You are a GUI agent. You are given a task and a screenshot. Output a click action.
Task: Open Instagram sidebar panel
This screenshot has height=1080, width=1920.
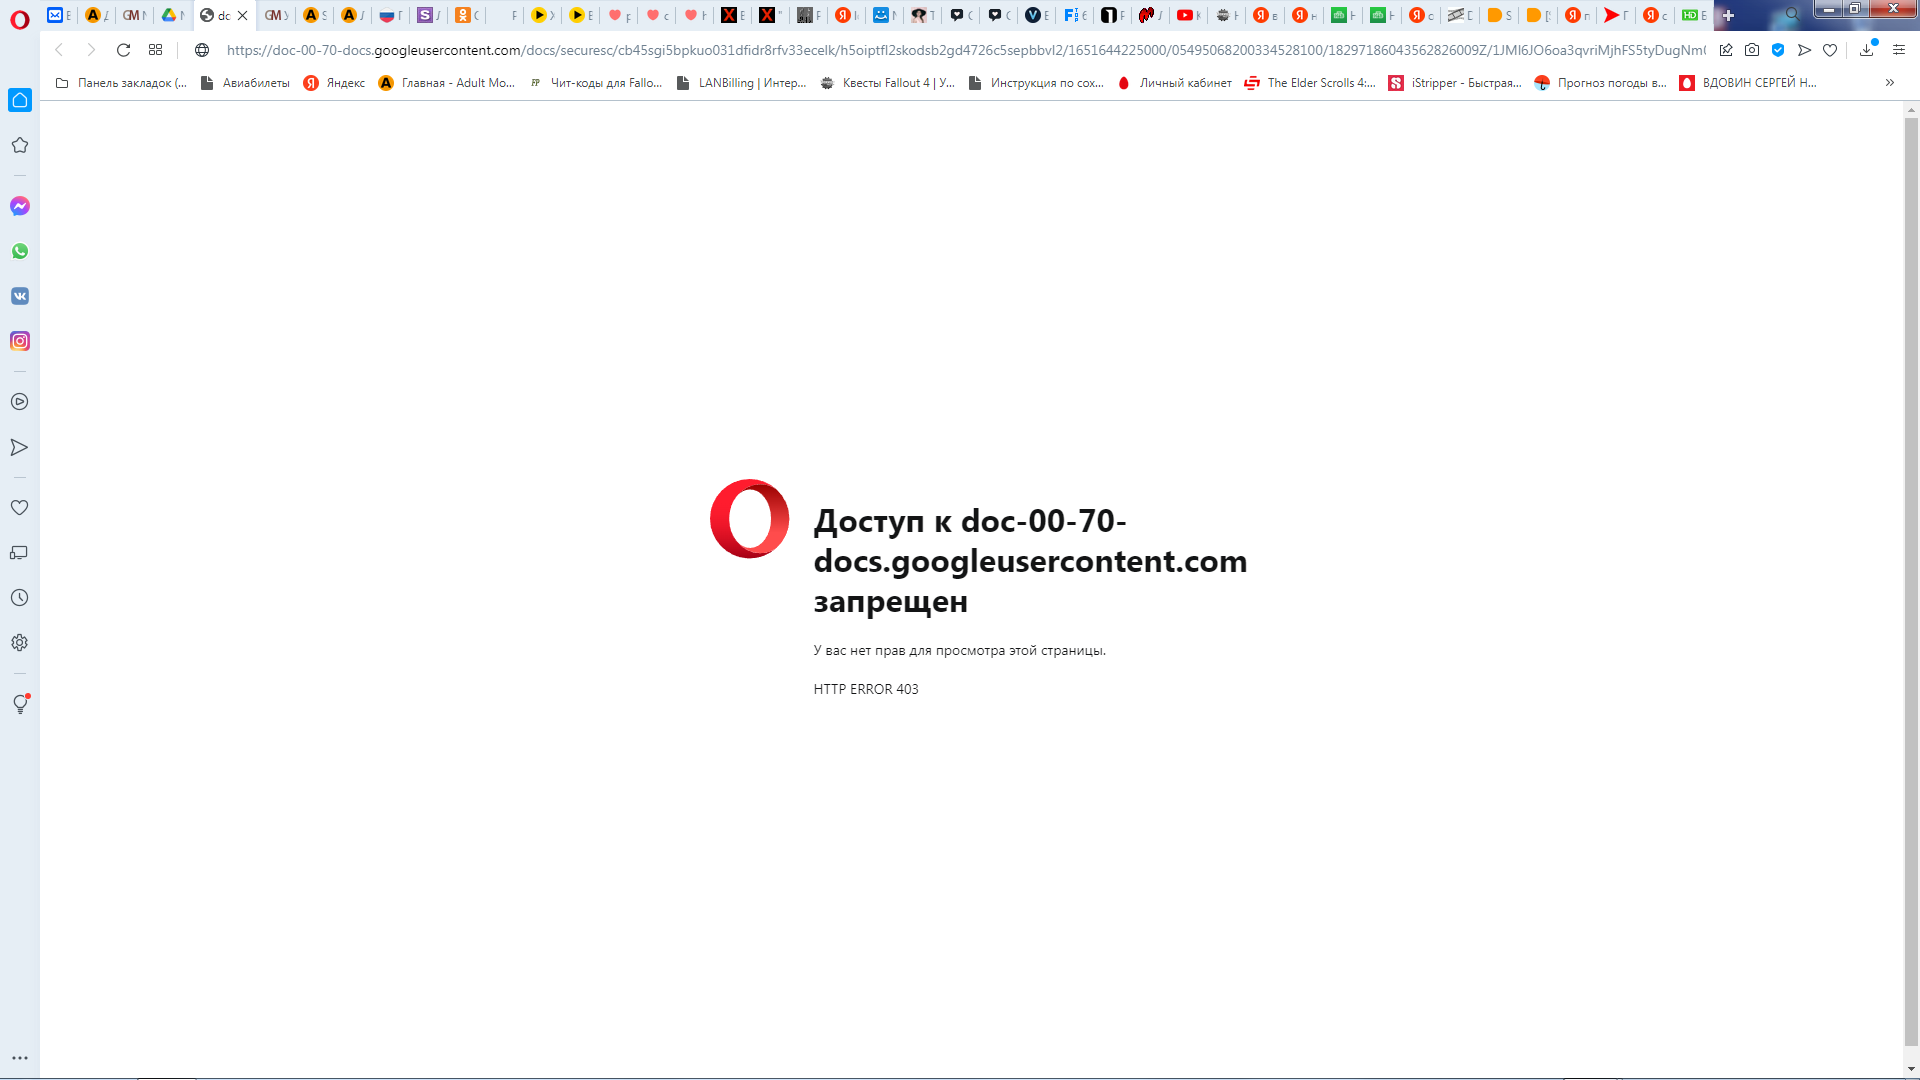[x=20, y=341]
